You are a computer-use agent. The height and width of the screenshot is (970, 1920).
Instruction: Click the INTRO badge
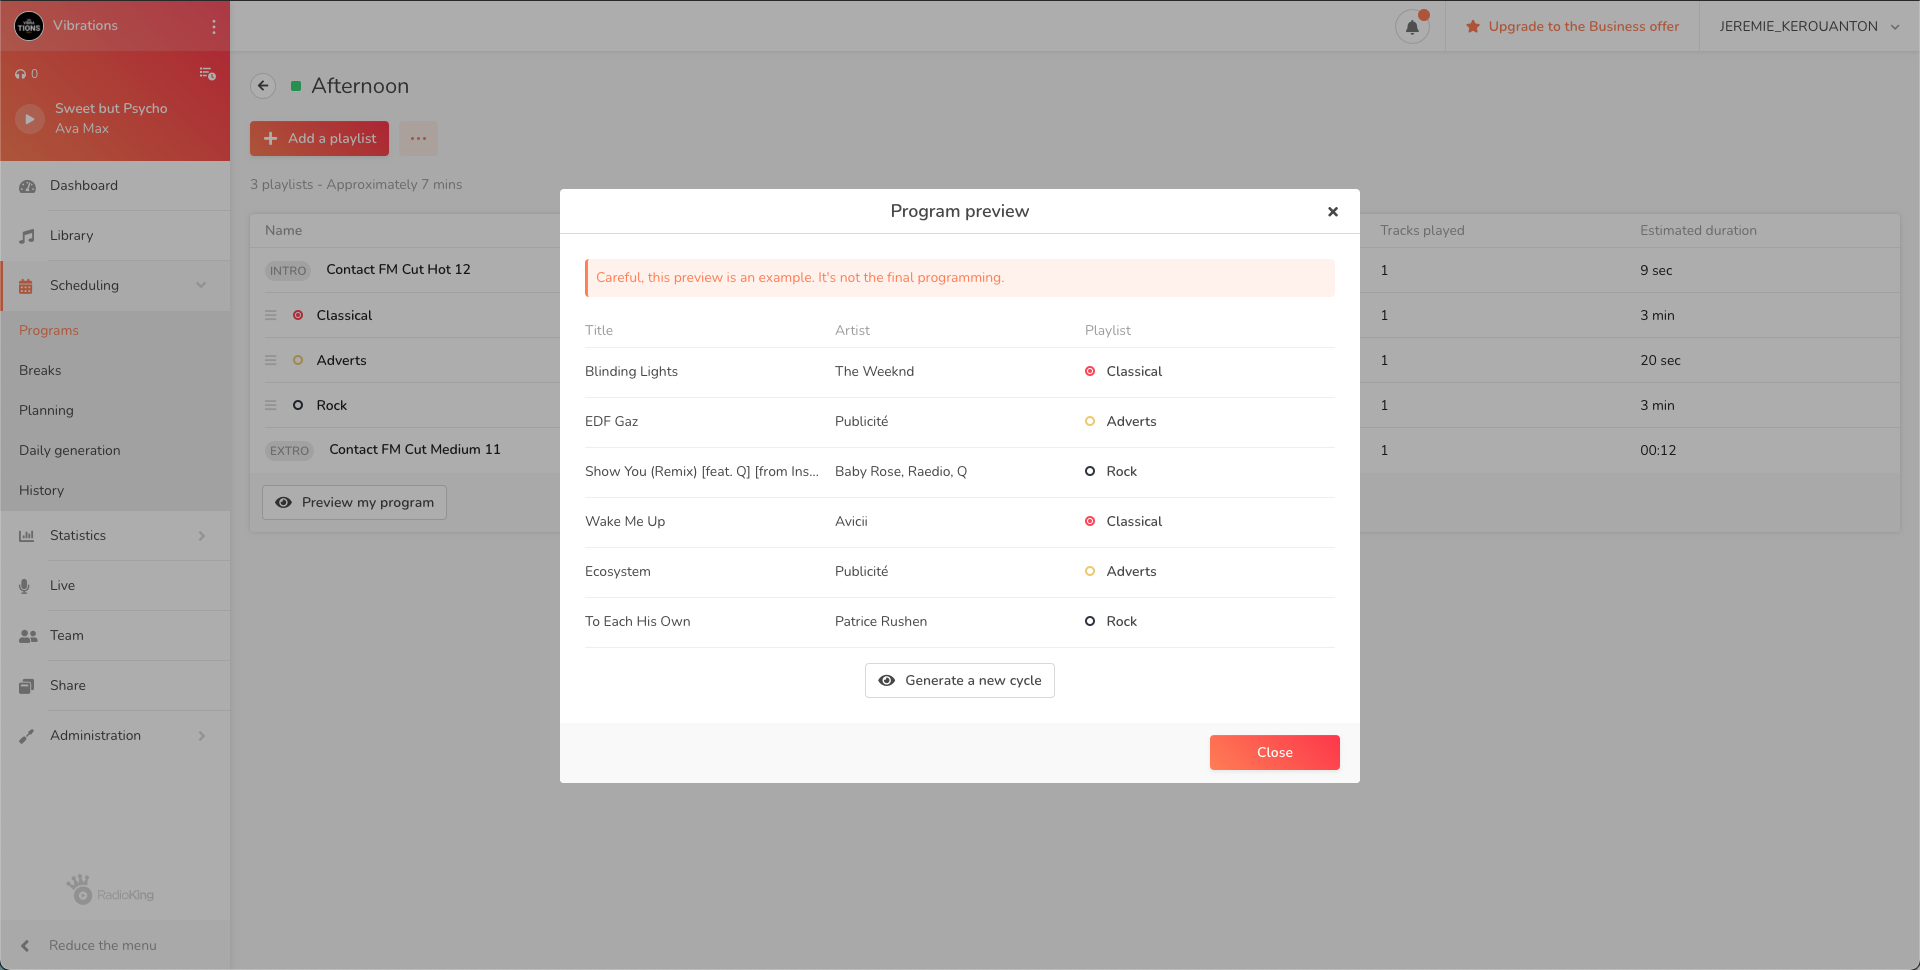click(x=288, y=270)
